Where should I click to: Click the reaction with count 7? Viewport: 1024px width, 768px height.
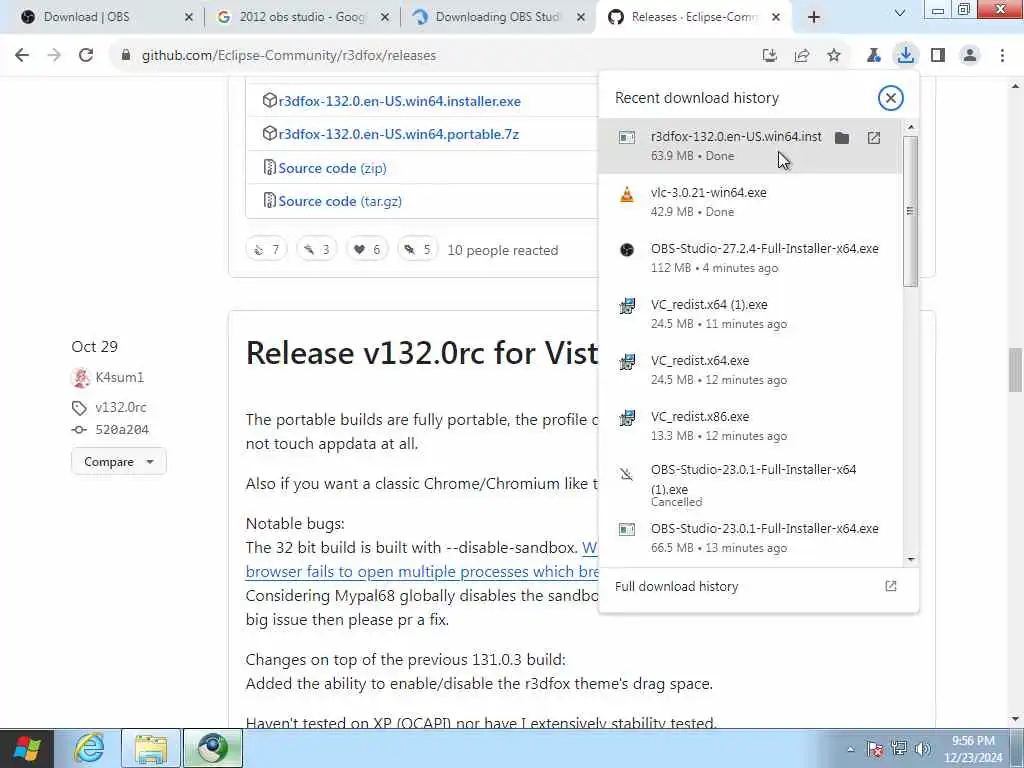266,249
